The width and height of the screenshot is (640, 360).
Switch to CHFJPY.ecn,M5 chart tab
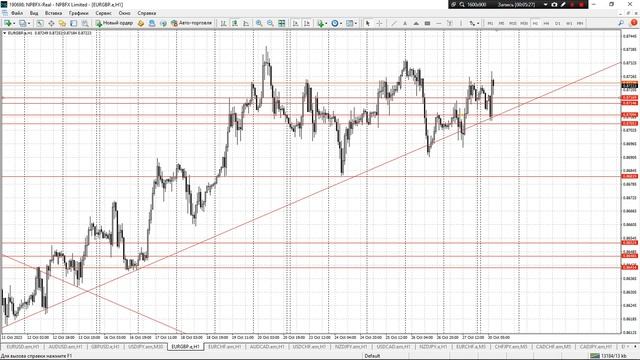tap(510, 347)
